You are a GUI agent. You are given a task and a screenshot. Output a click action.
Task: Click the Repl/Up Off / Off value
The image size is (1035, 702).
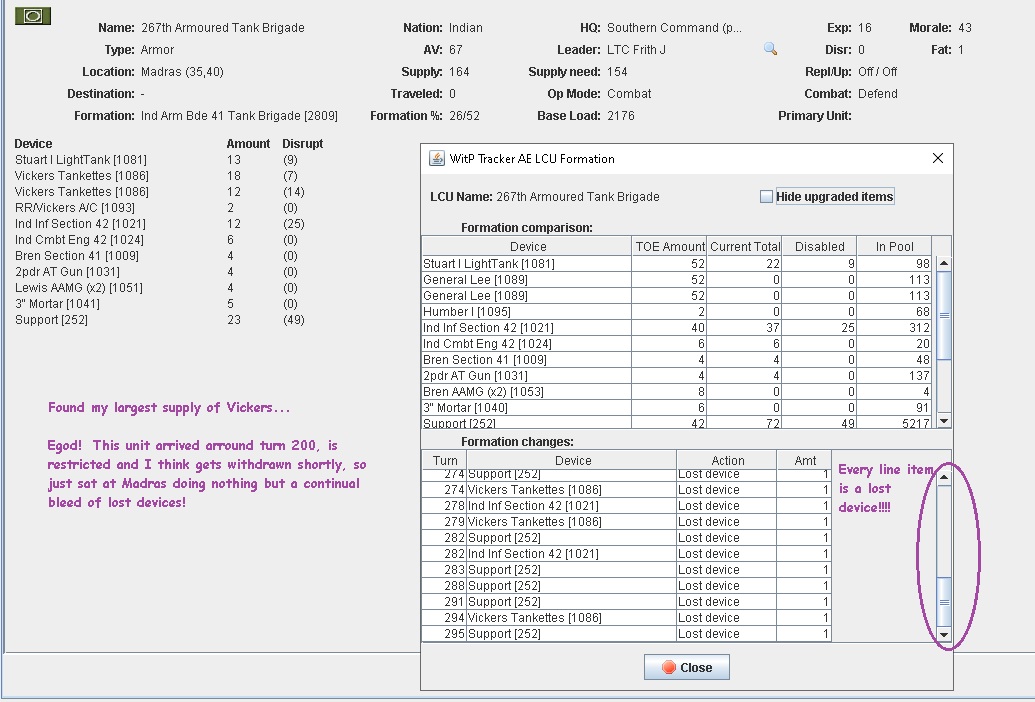[x=877, y=71]
